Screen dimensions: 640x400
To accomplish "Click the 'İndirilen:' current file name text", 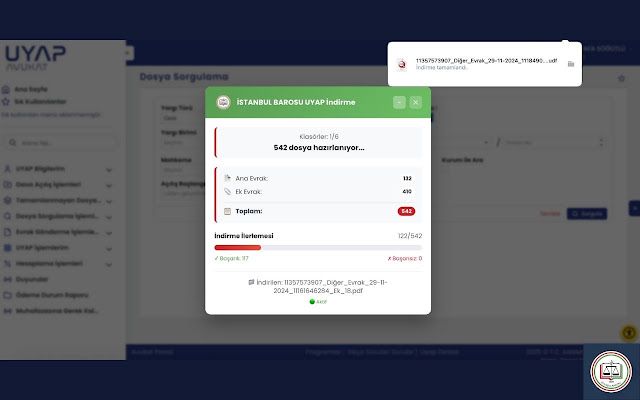I will (318, 287).
